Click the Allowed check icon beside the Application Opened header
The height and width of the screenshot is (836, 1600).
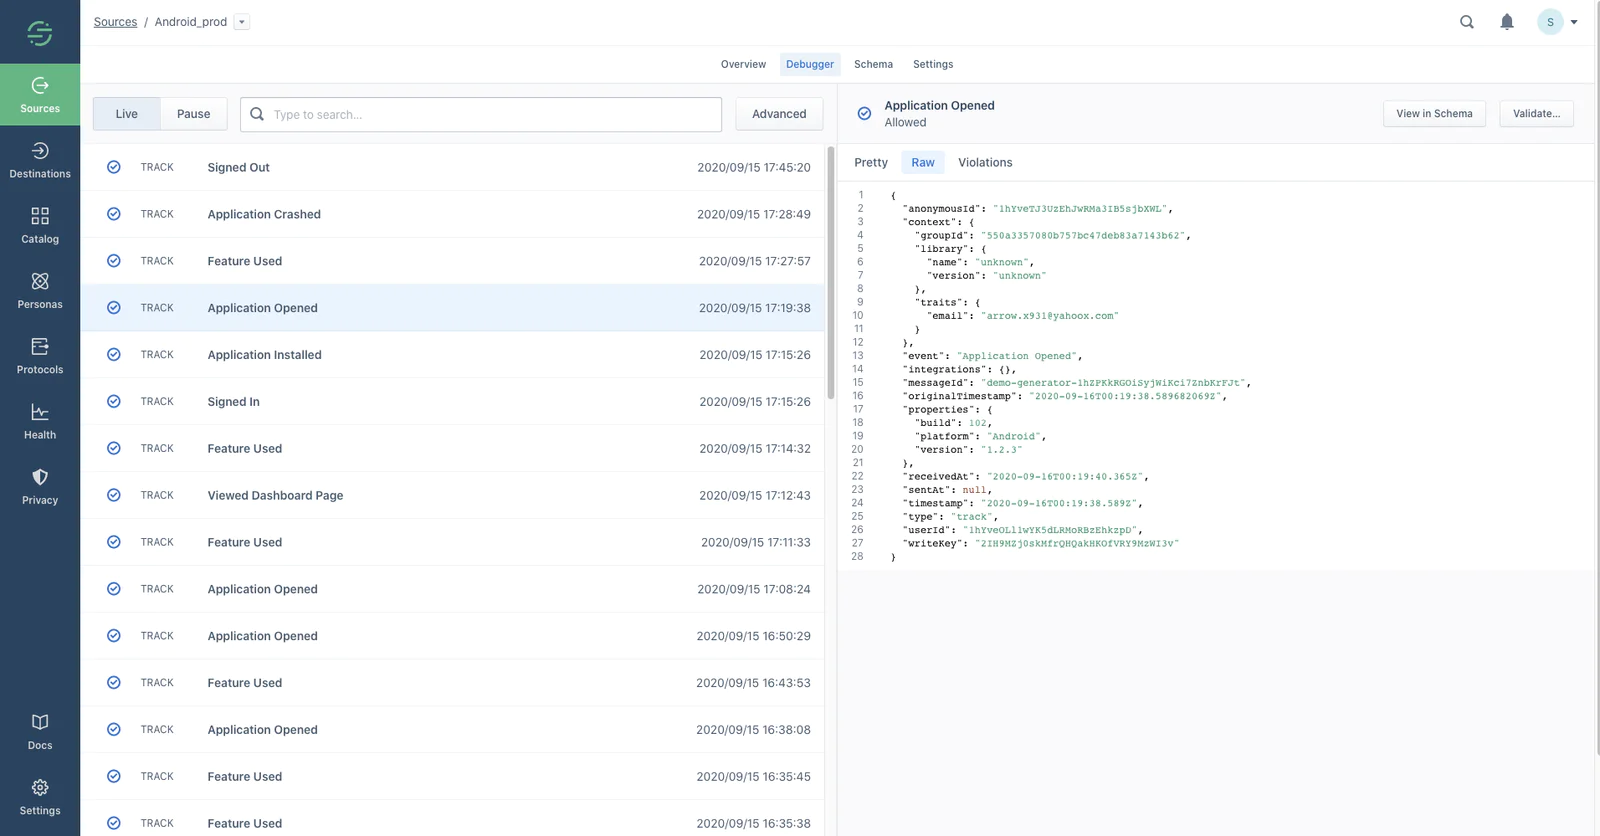(x=864, y=113)
